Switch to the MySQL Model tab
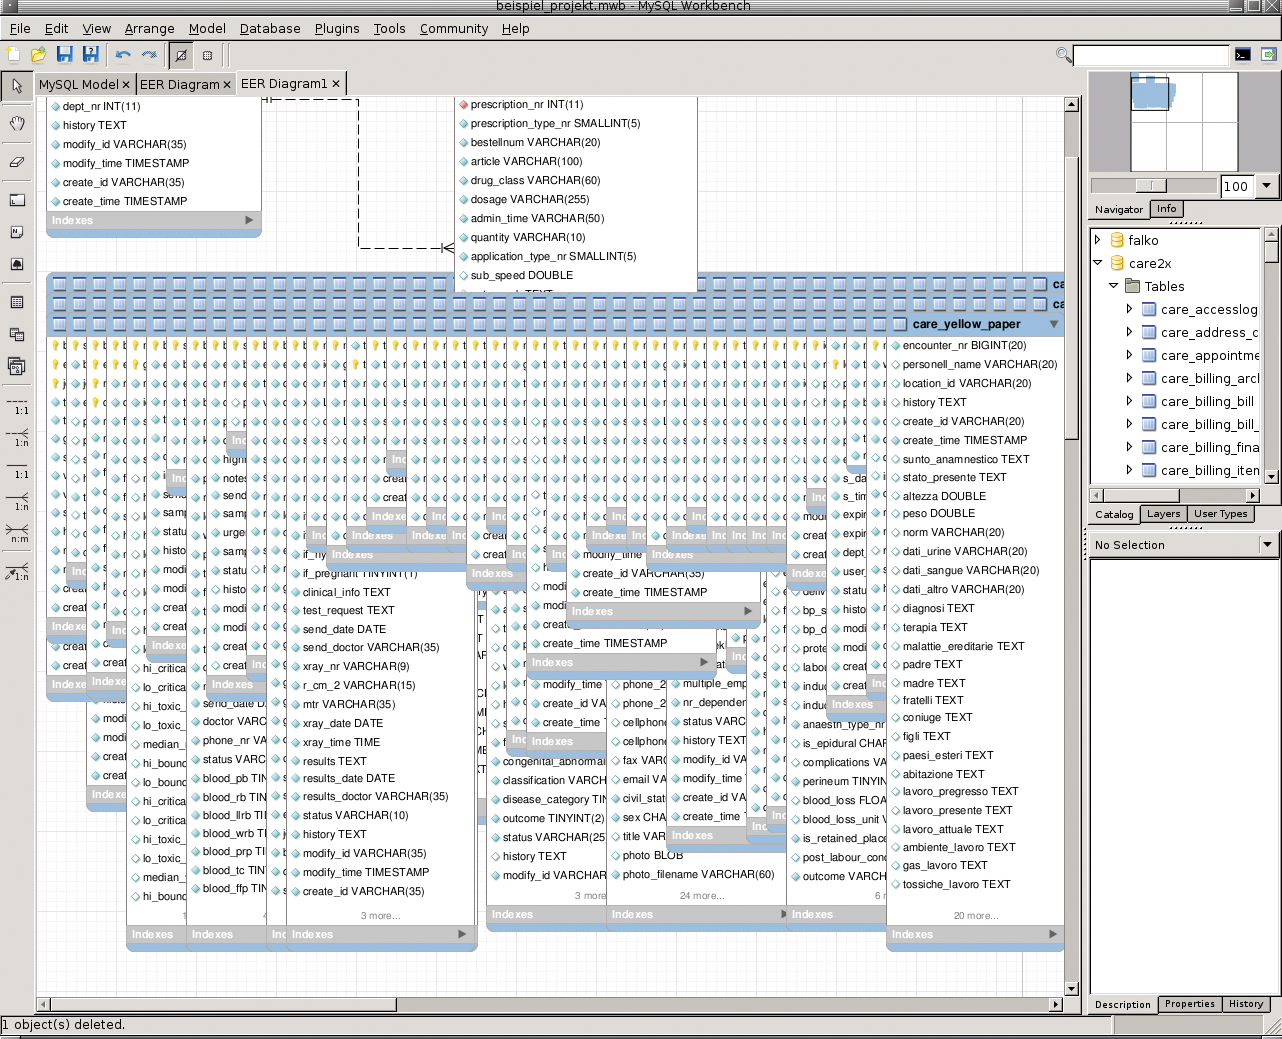This screenshot has height=1039, width=1282. click(79, 84)
